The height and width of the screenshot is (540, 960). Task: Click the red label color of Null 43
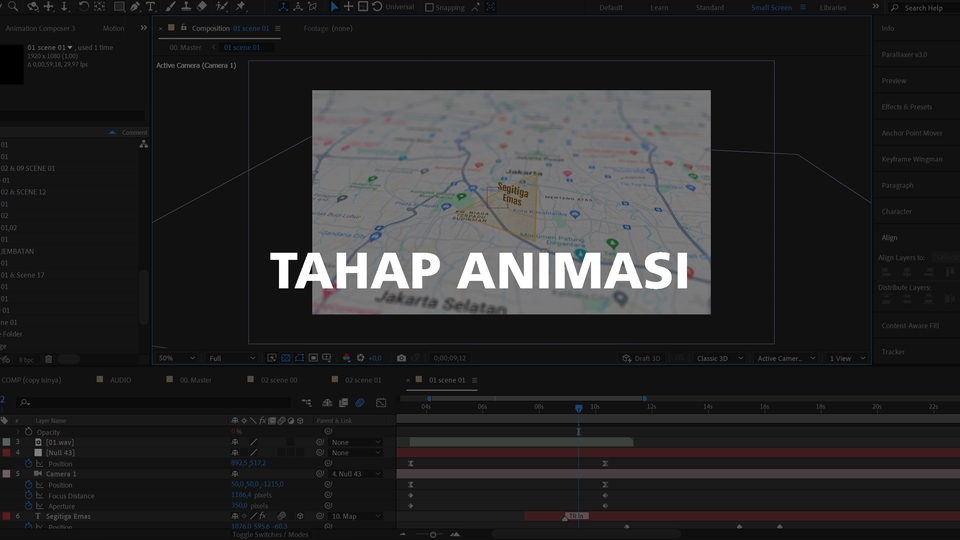(x=6, y=452)
